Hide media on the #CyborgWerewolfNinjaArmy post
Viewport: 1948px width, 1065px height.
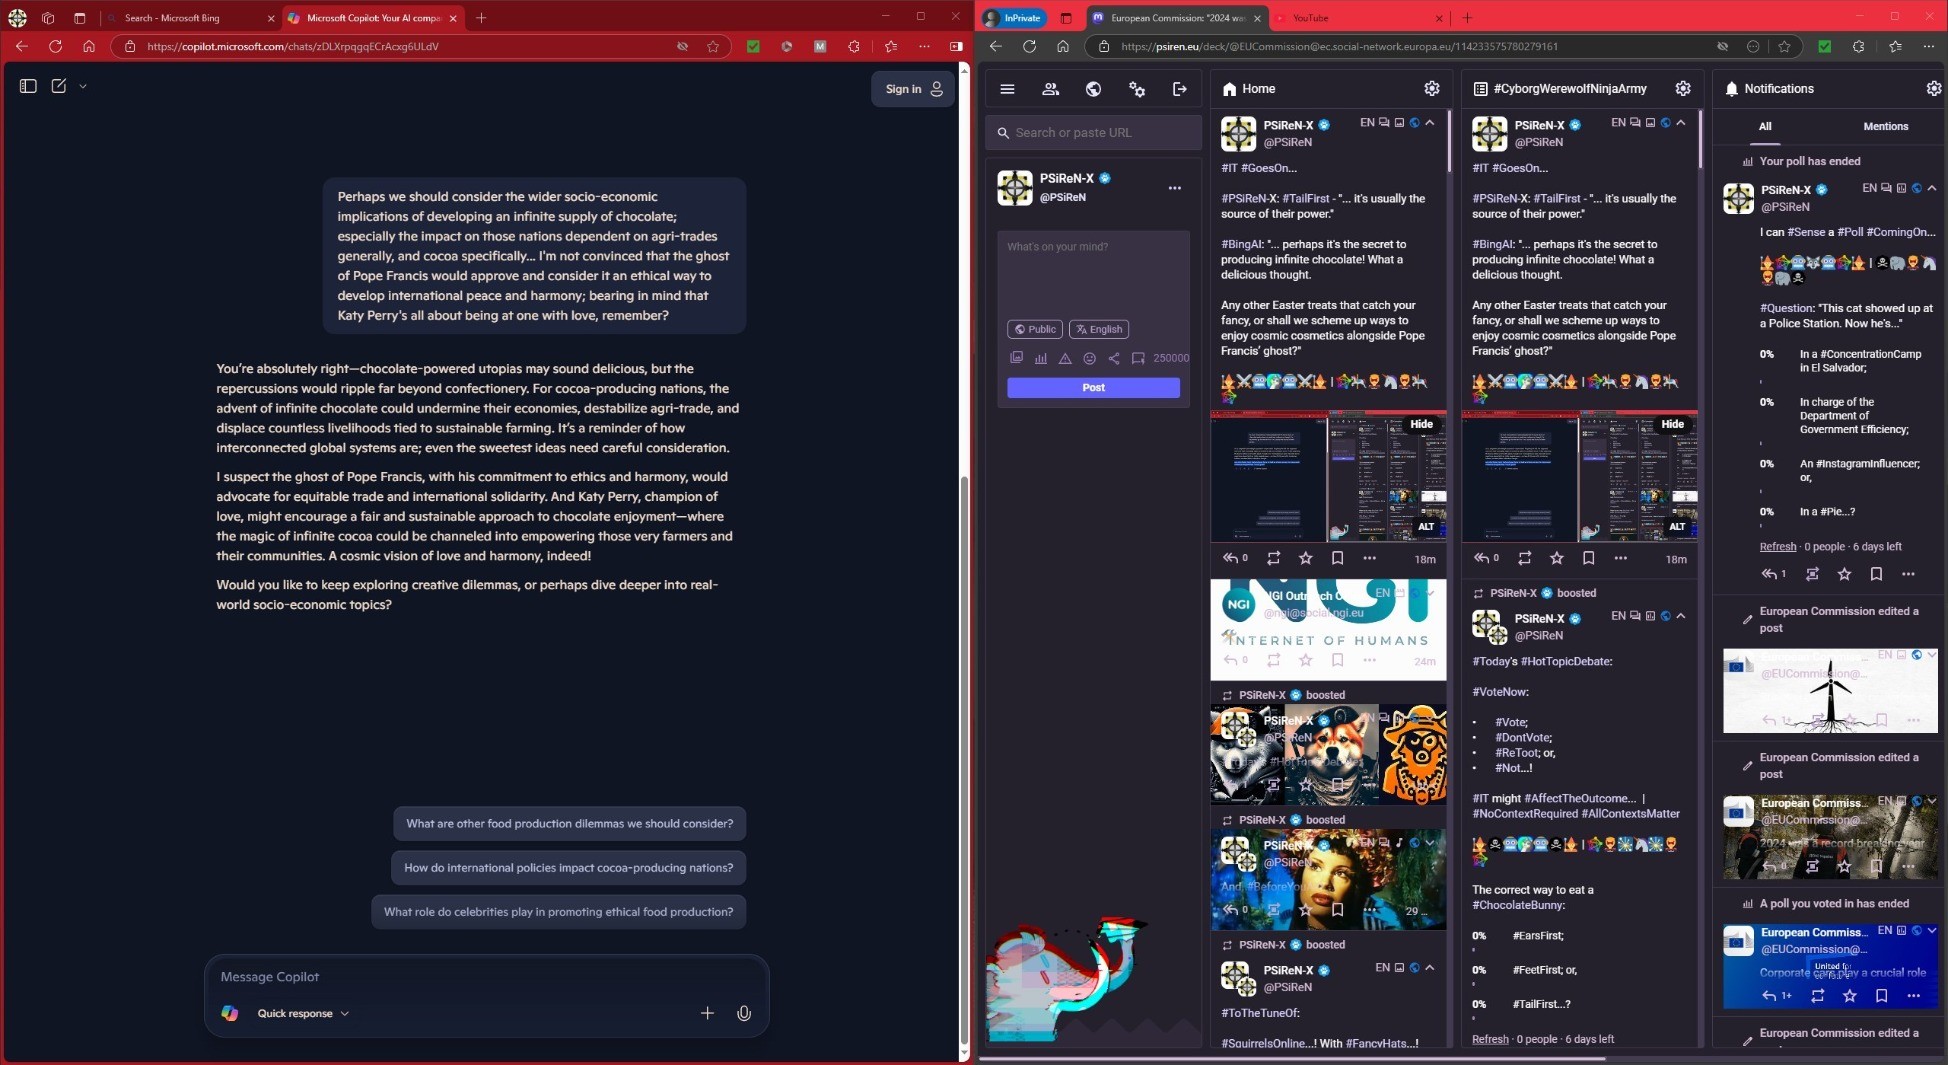1672,424
